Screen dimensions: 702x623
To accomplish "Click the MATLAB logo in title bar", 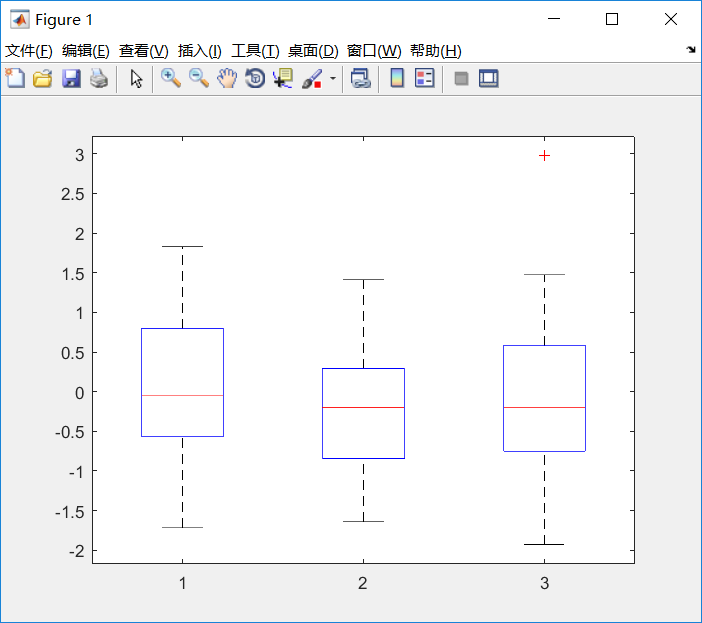I will click(20, 19).
